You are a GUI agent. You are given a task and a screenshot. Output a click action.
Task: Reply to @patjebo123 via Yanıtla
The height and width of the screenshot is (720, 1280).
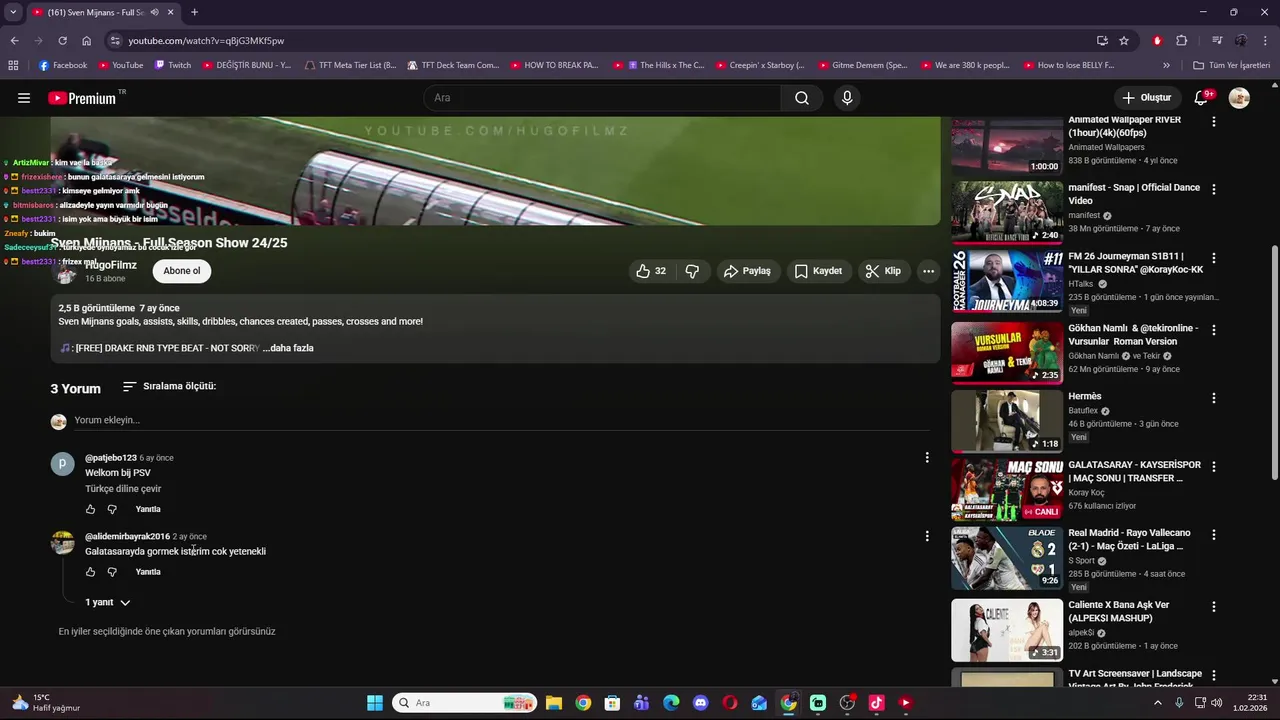pos(148,510)
